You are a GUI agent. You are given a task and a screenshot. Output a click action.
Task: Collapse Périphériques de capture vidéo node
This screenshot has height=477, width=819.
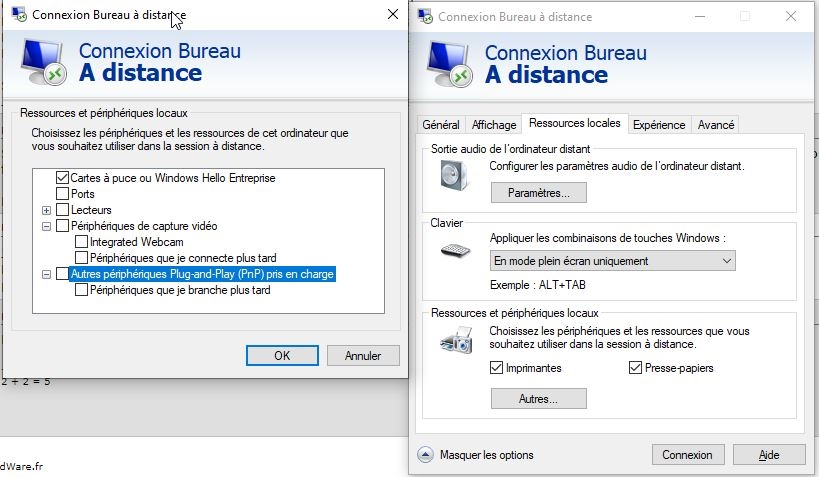pos(46,227)
